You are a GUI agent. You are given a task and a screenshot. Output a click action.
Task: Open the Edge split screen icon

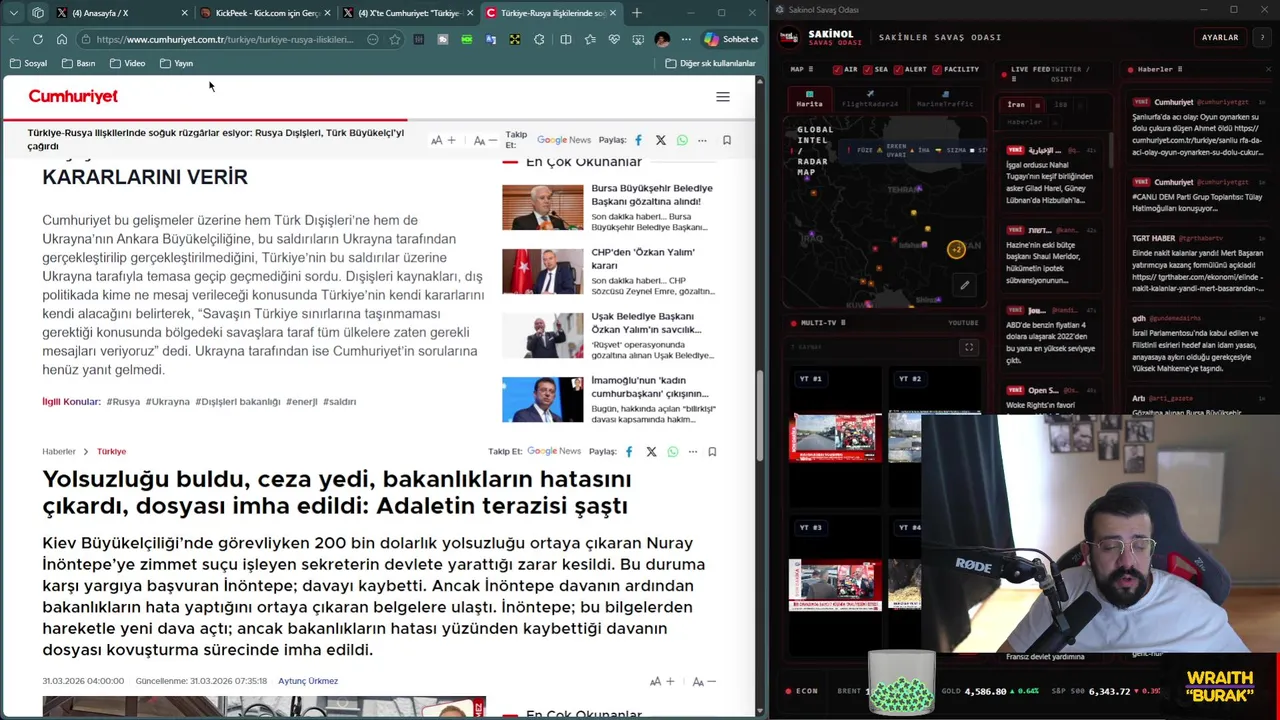coord(566,39)
